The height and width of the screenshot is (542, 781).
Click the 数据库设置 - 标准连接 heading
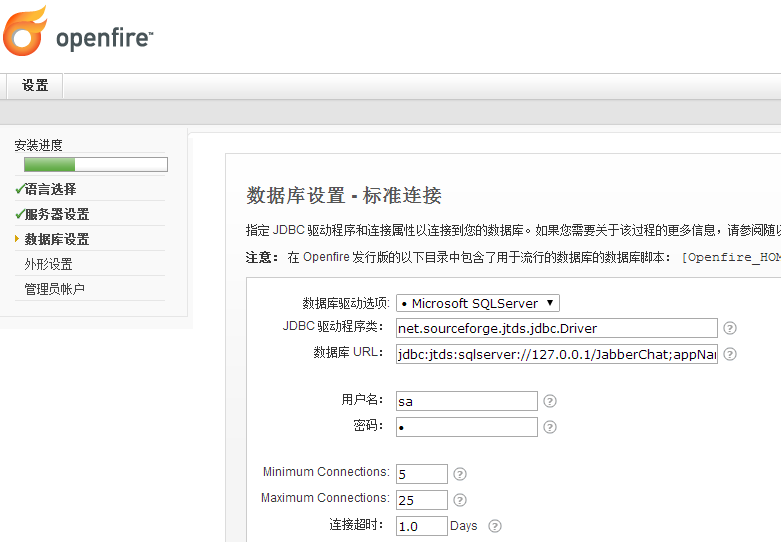pos(344,195)
